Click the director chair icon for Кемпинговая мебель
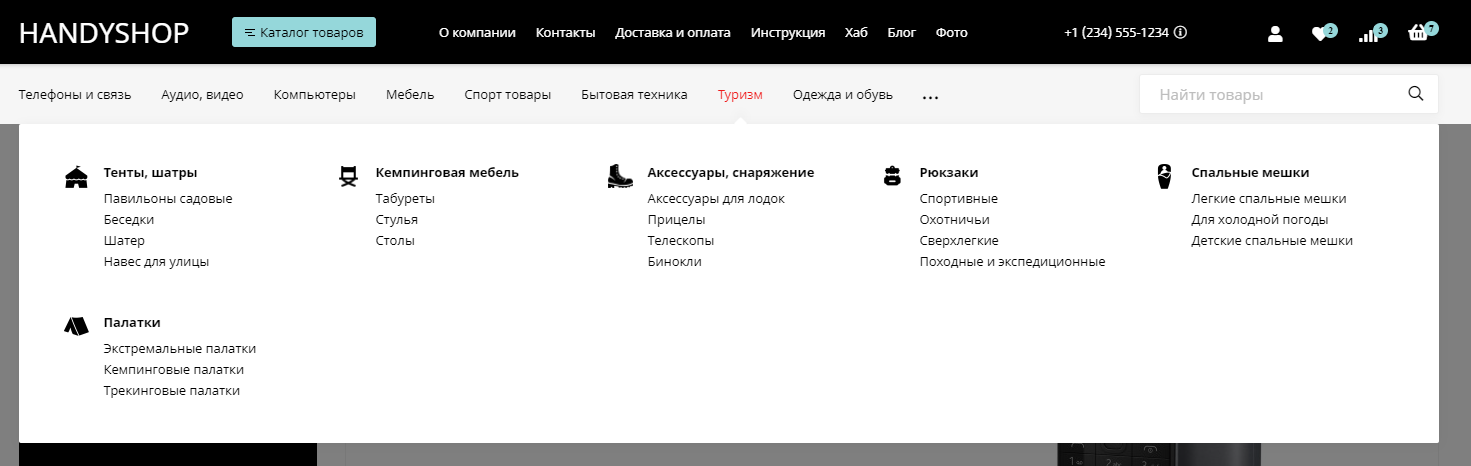 pos(348,177)
